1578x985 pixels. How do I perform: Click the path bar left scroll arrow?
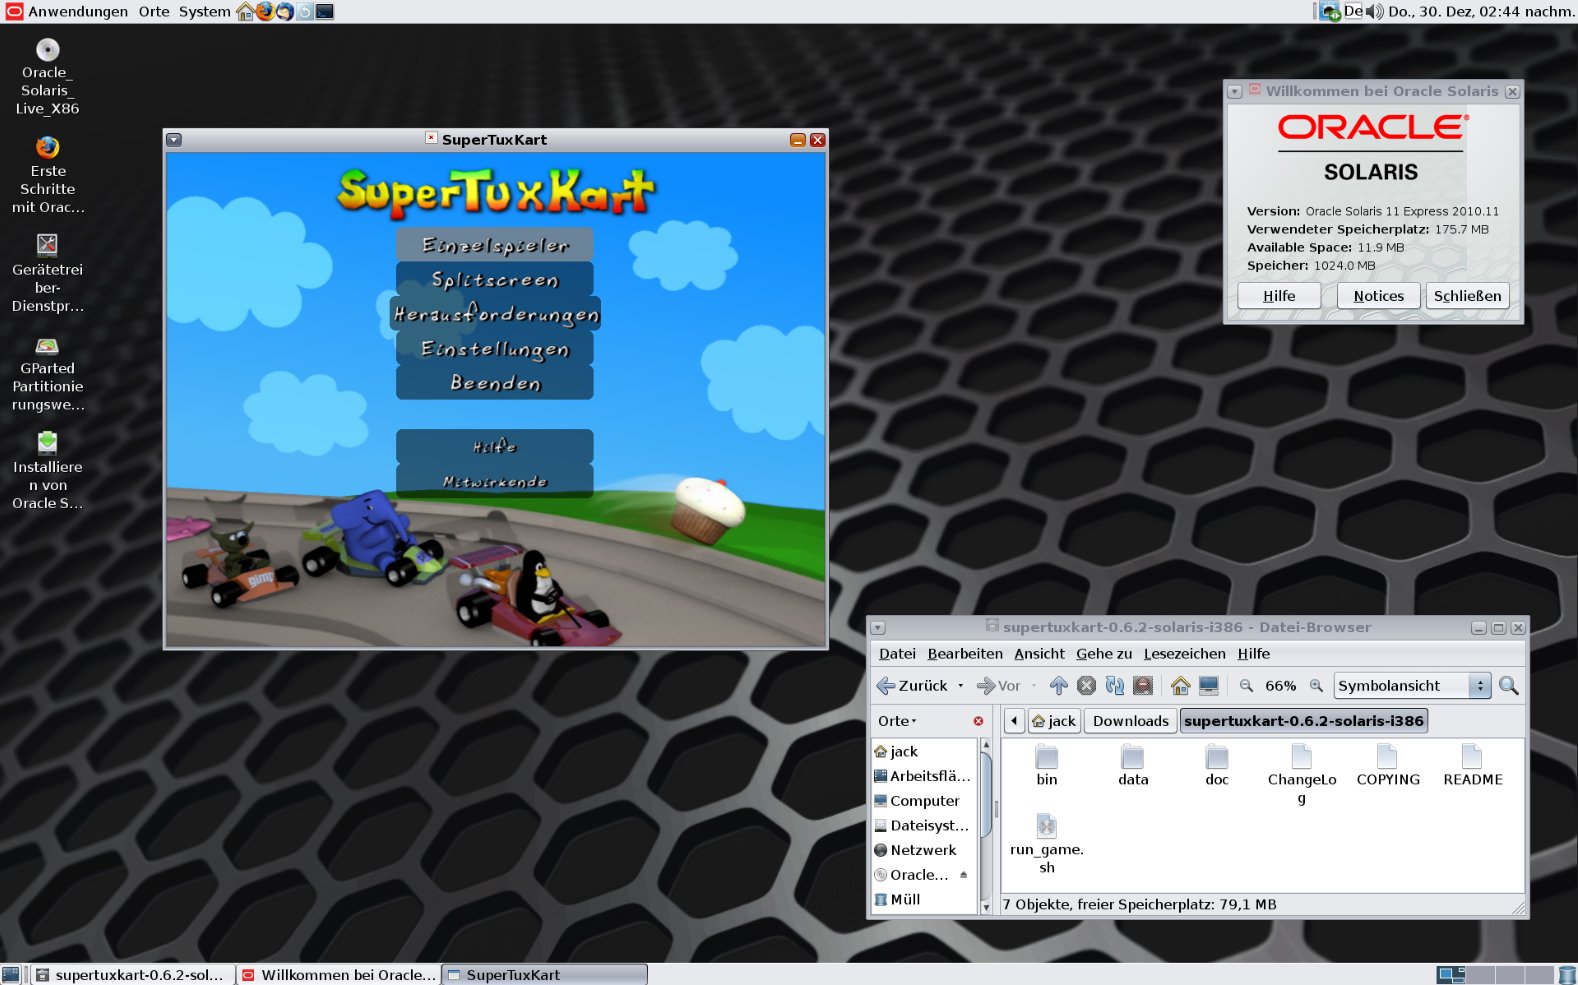pos(1014,720)
